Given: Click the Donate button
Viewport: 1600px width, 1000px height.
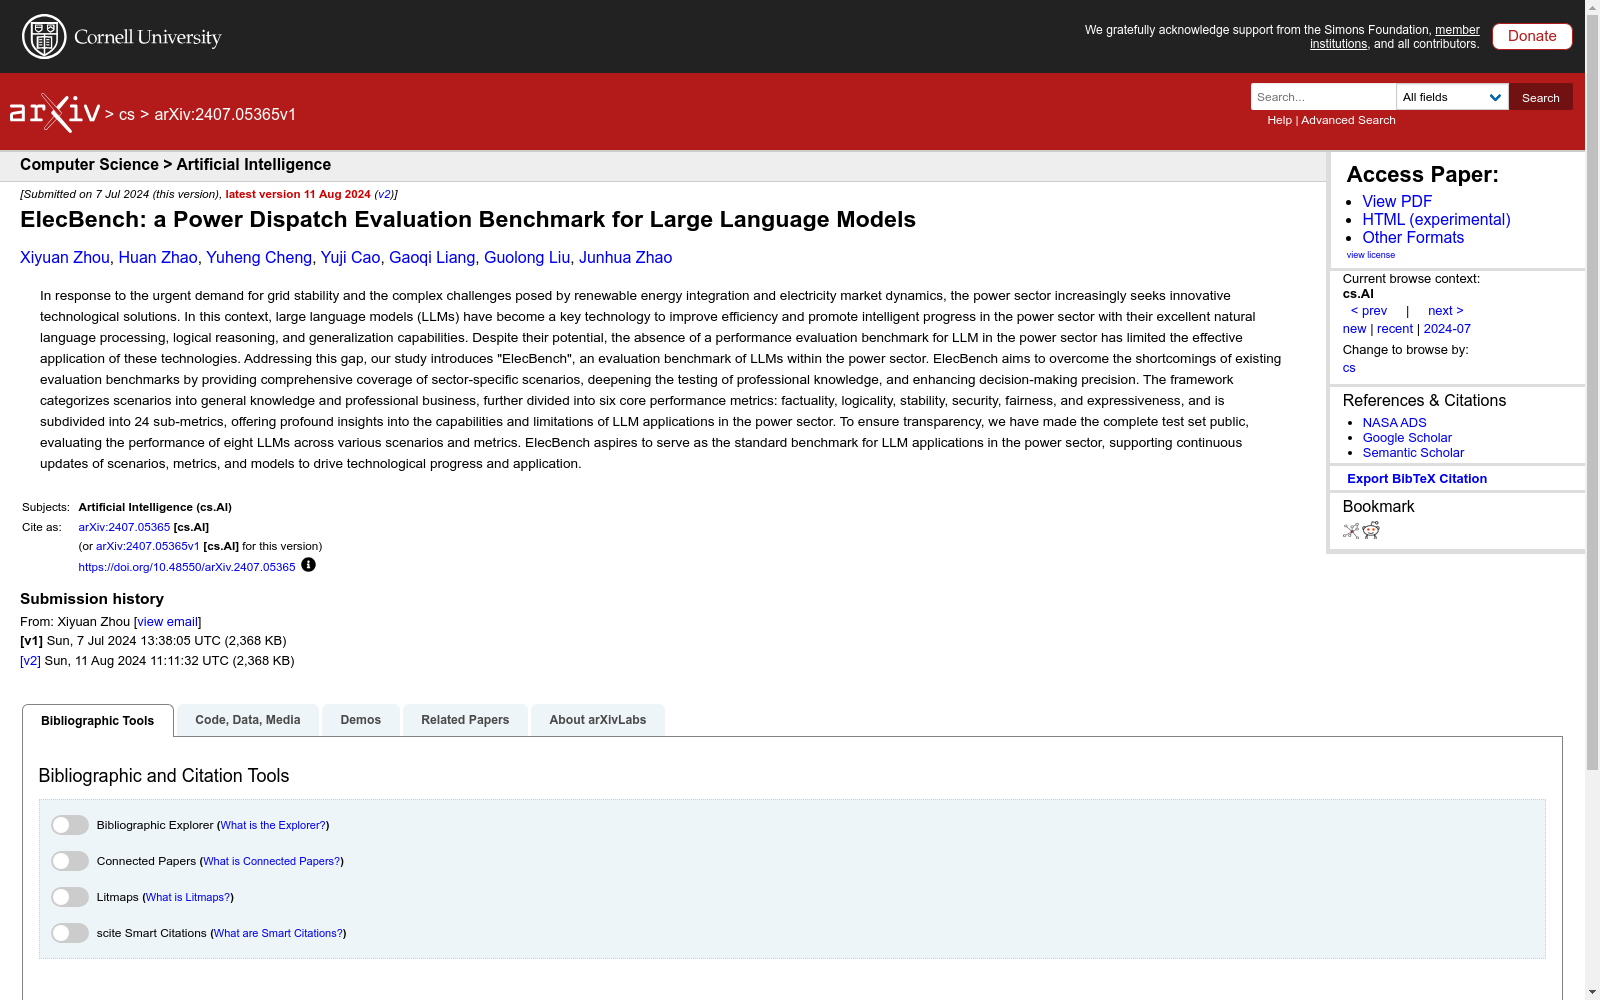Looking at the screenshot, I should pos(1532,36).
